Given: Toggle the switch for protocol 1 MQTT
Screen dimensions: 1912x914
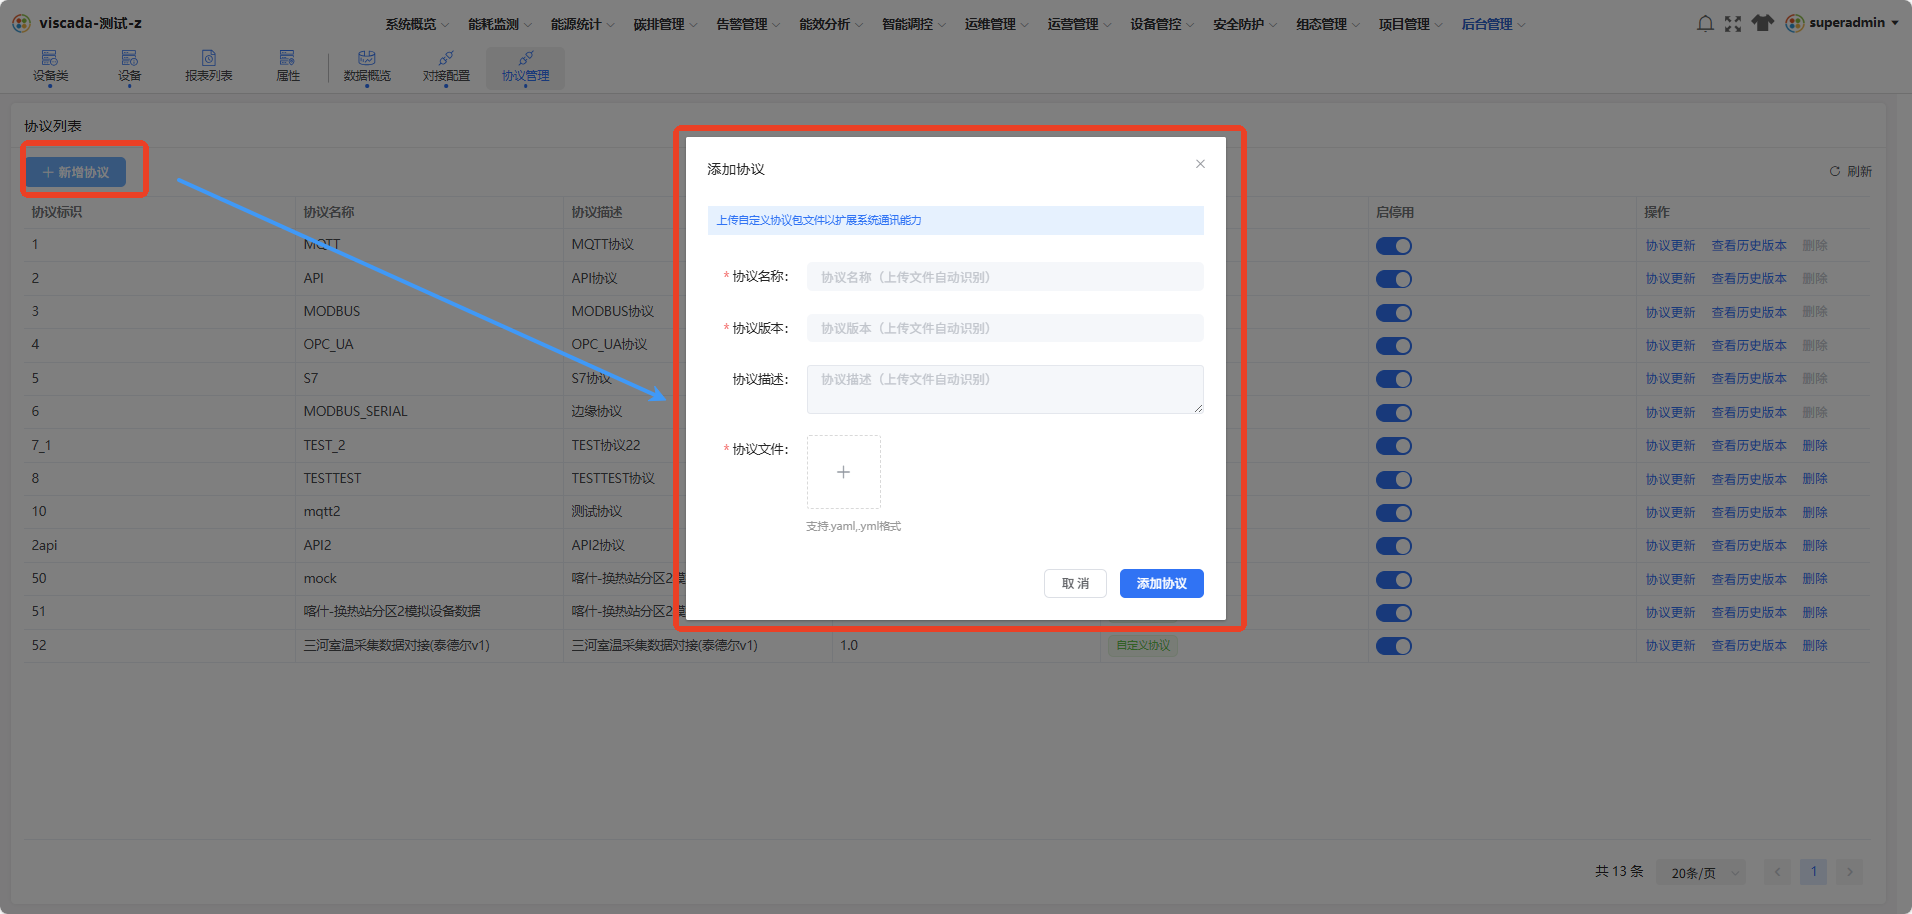Looking at the screenshot, I should 1393,246.
